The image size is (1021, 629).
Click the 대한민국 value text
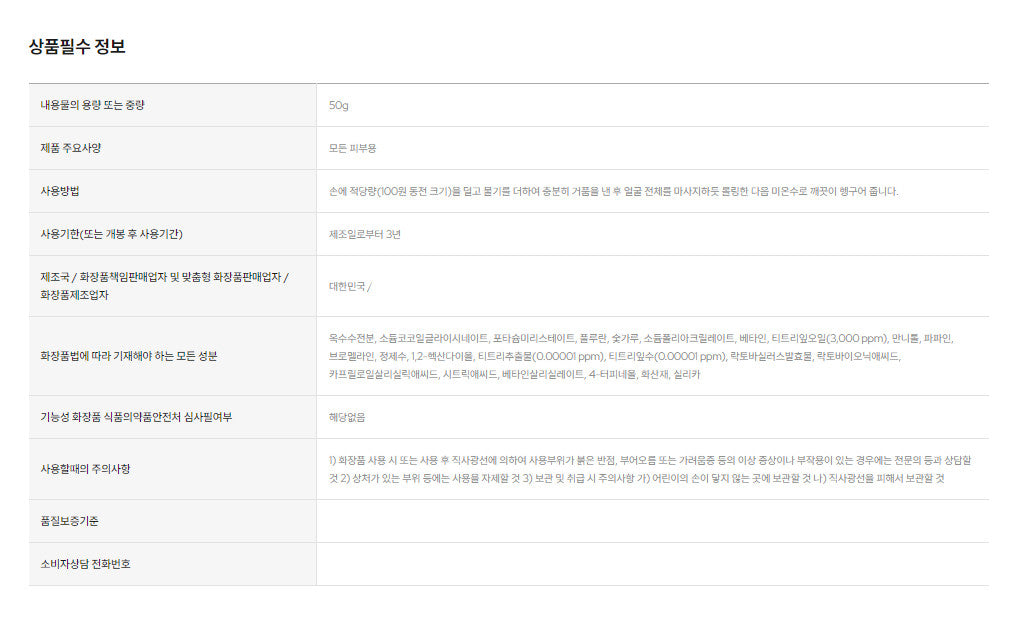(350, 286)
